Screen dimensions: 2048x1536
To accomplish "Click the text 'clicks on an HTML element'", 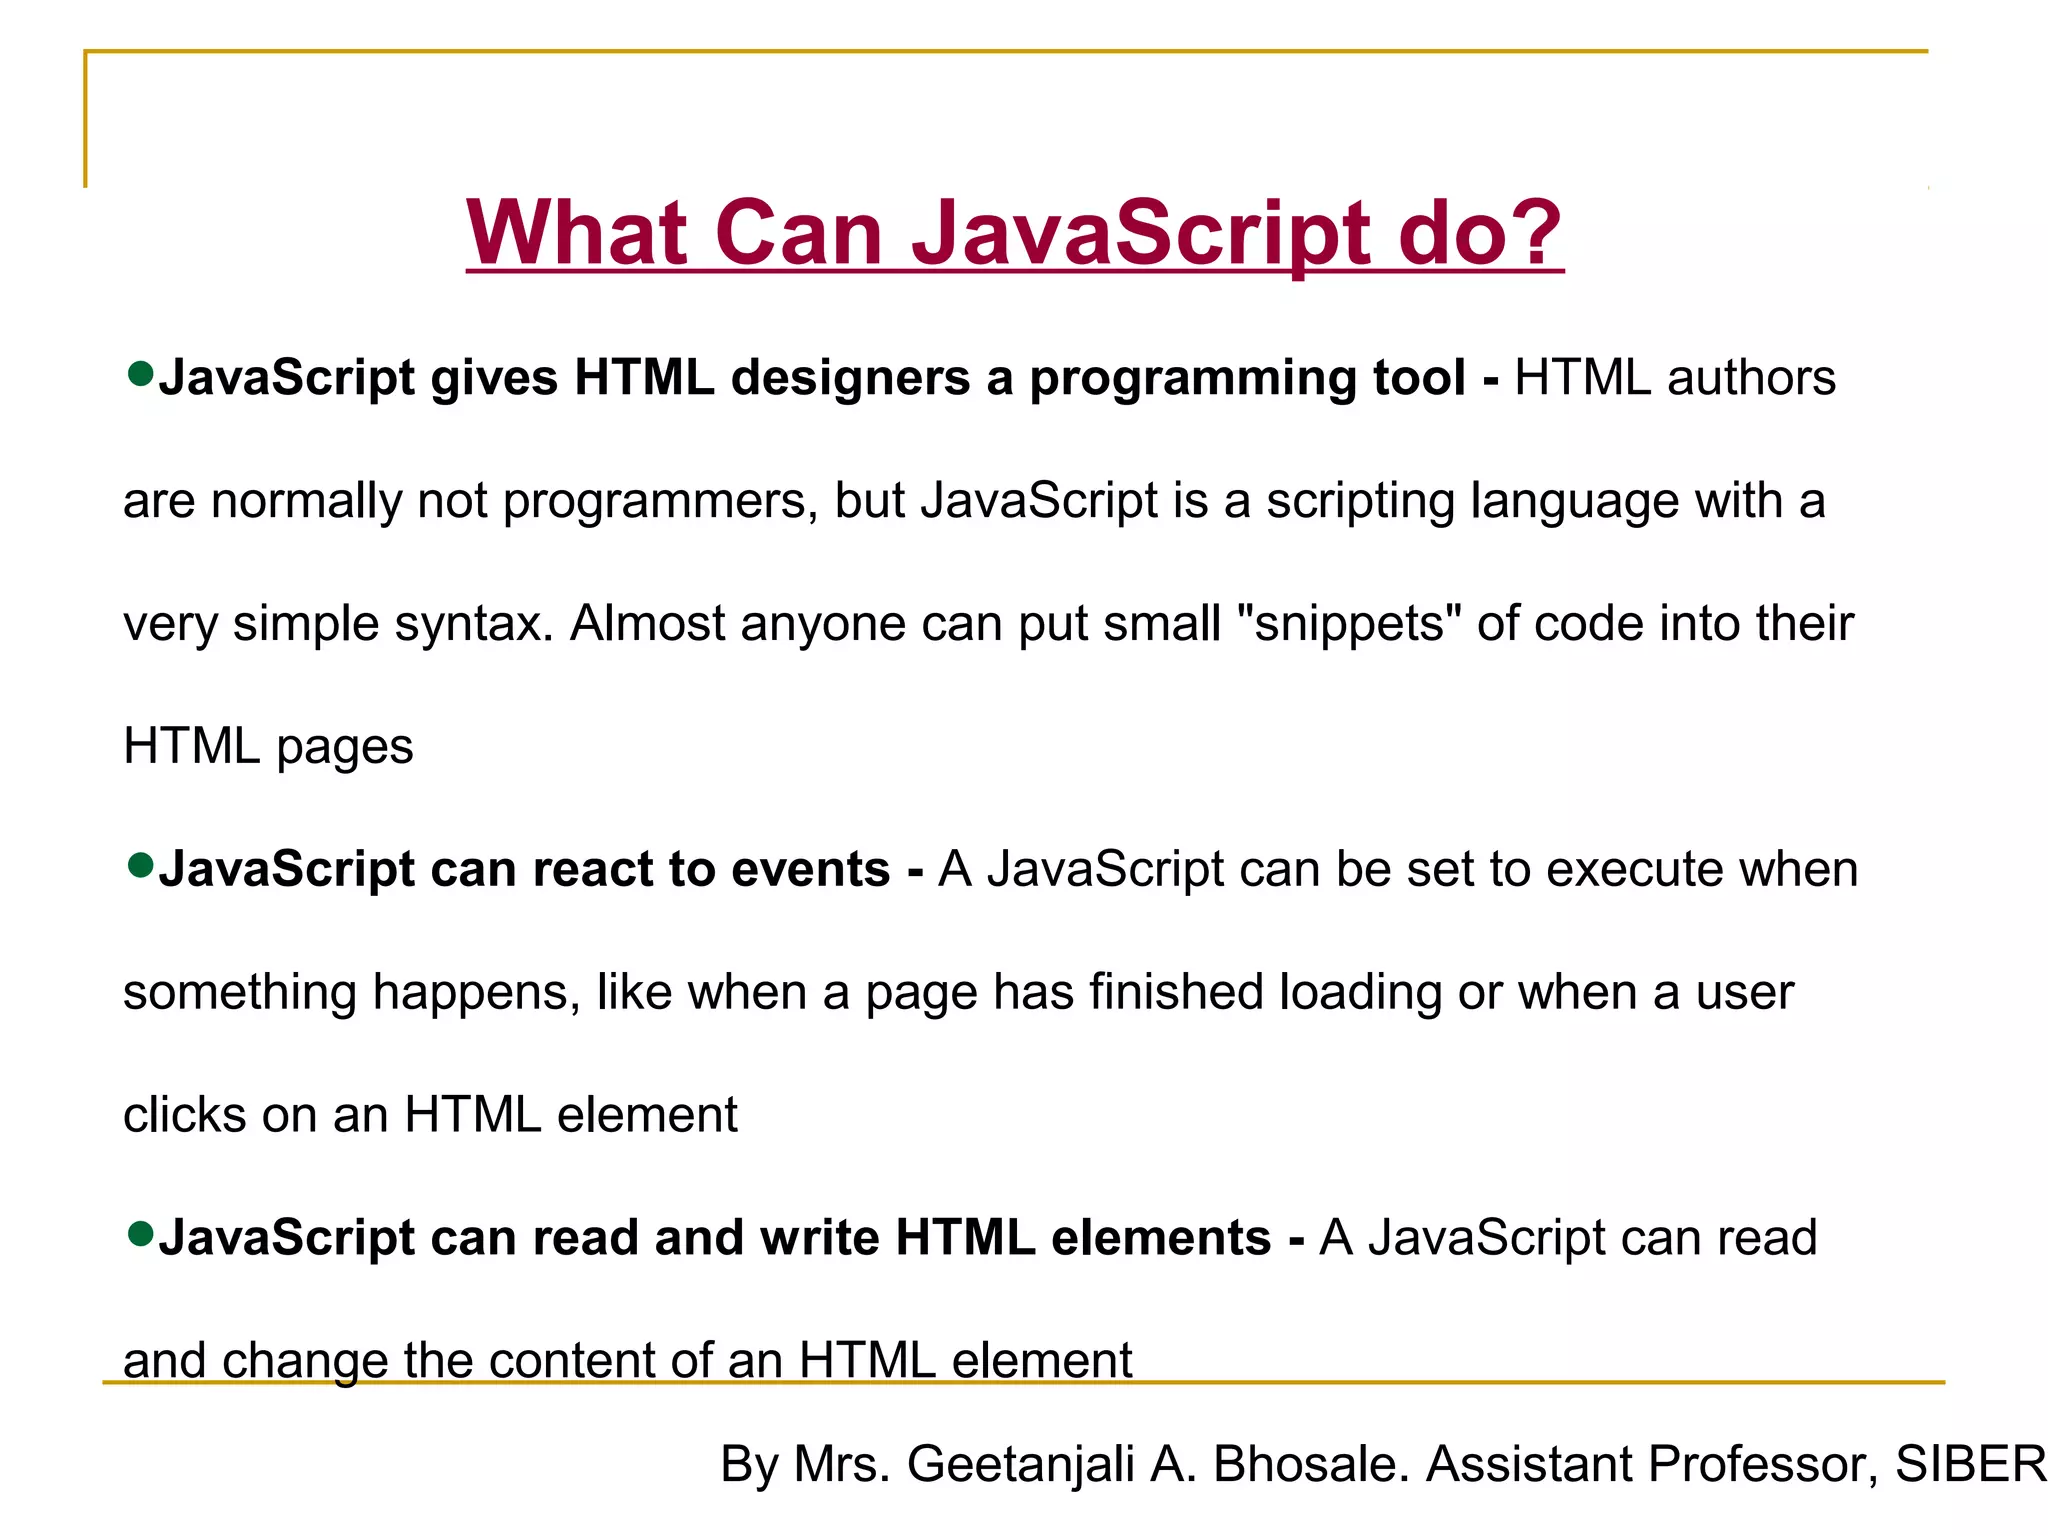I will [430, 1115].
